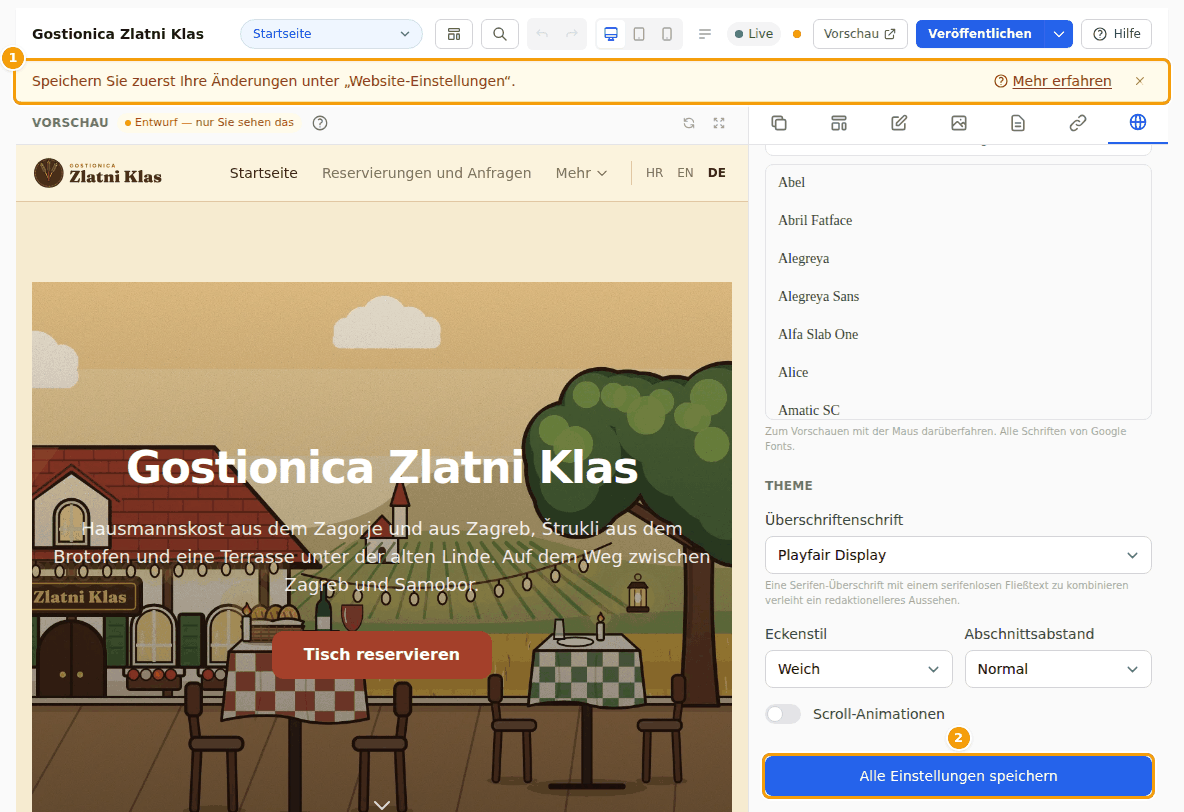Switch to tablet device preview
The image size is (1184, 812).
click(639, 34)
